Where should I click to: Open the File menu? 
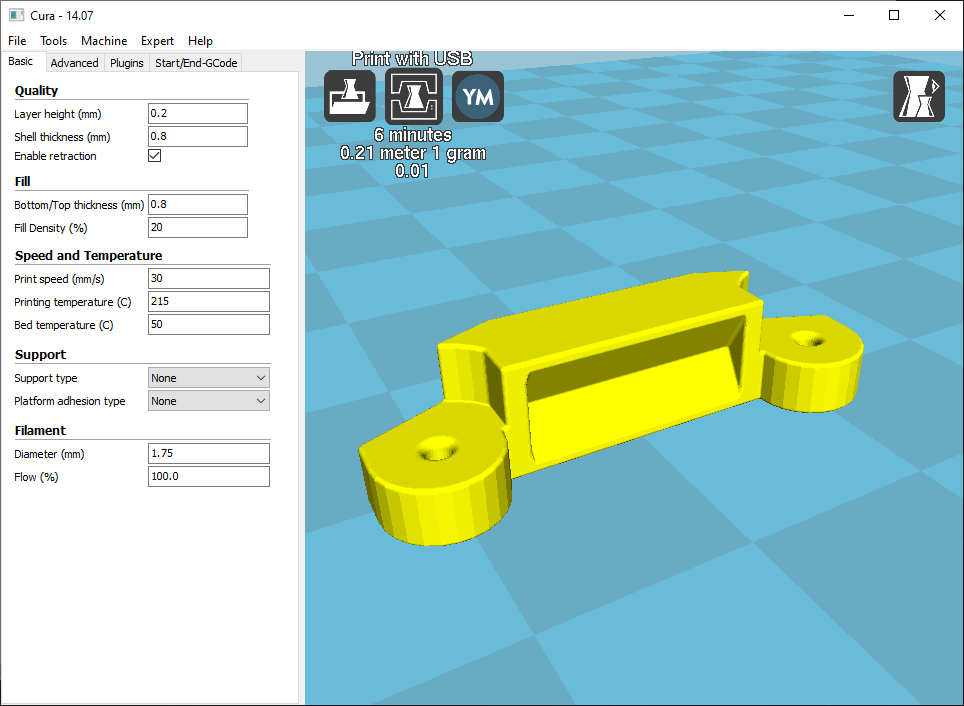point(17,41)
